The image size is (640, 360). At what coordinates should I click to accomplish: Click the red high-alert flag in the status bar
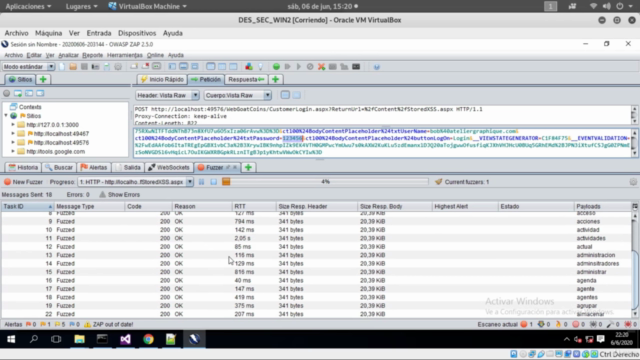pos(29,324)
